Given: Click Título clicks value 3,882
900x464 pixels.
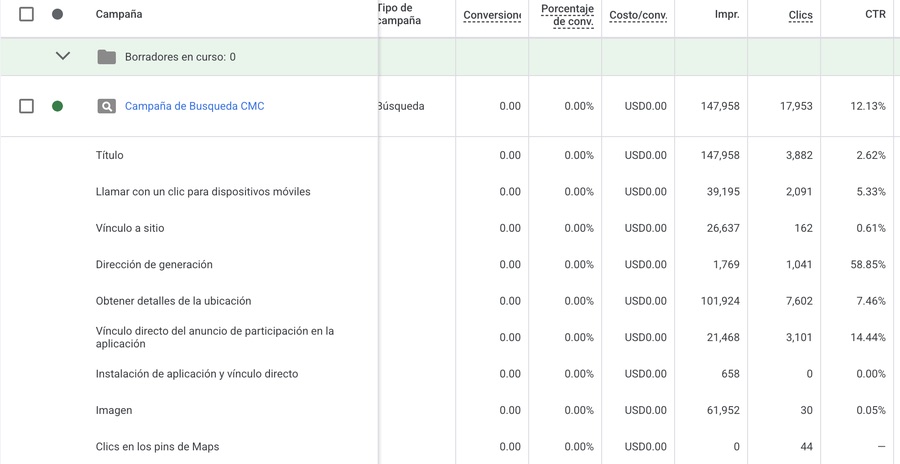Looking at the screenshot, I should tap(799, 155).
